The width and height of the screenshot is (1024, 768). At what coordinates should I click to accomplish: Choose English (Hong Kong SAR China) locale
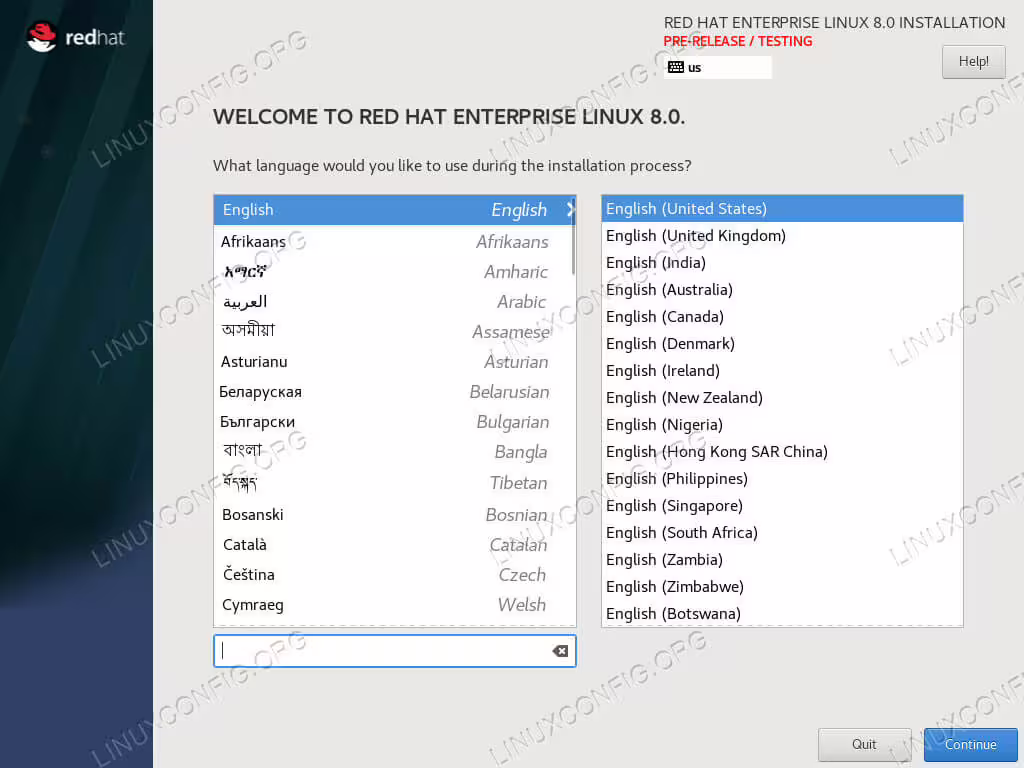(782, 451)
